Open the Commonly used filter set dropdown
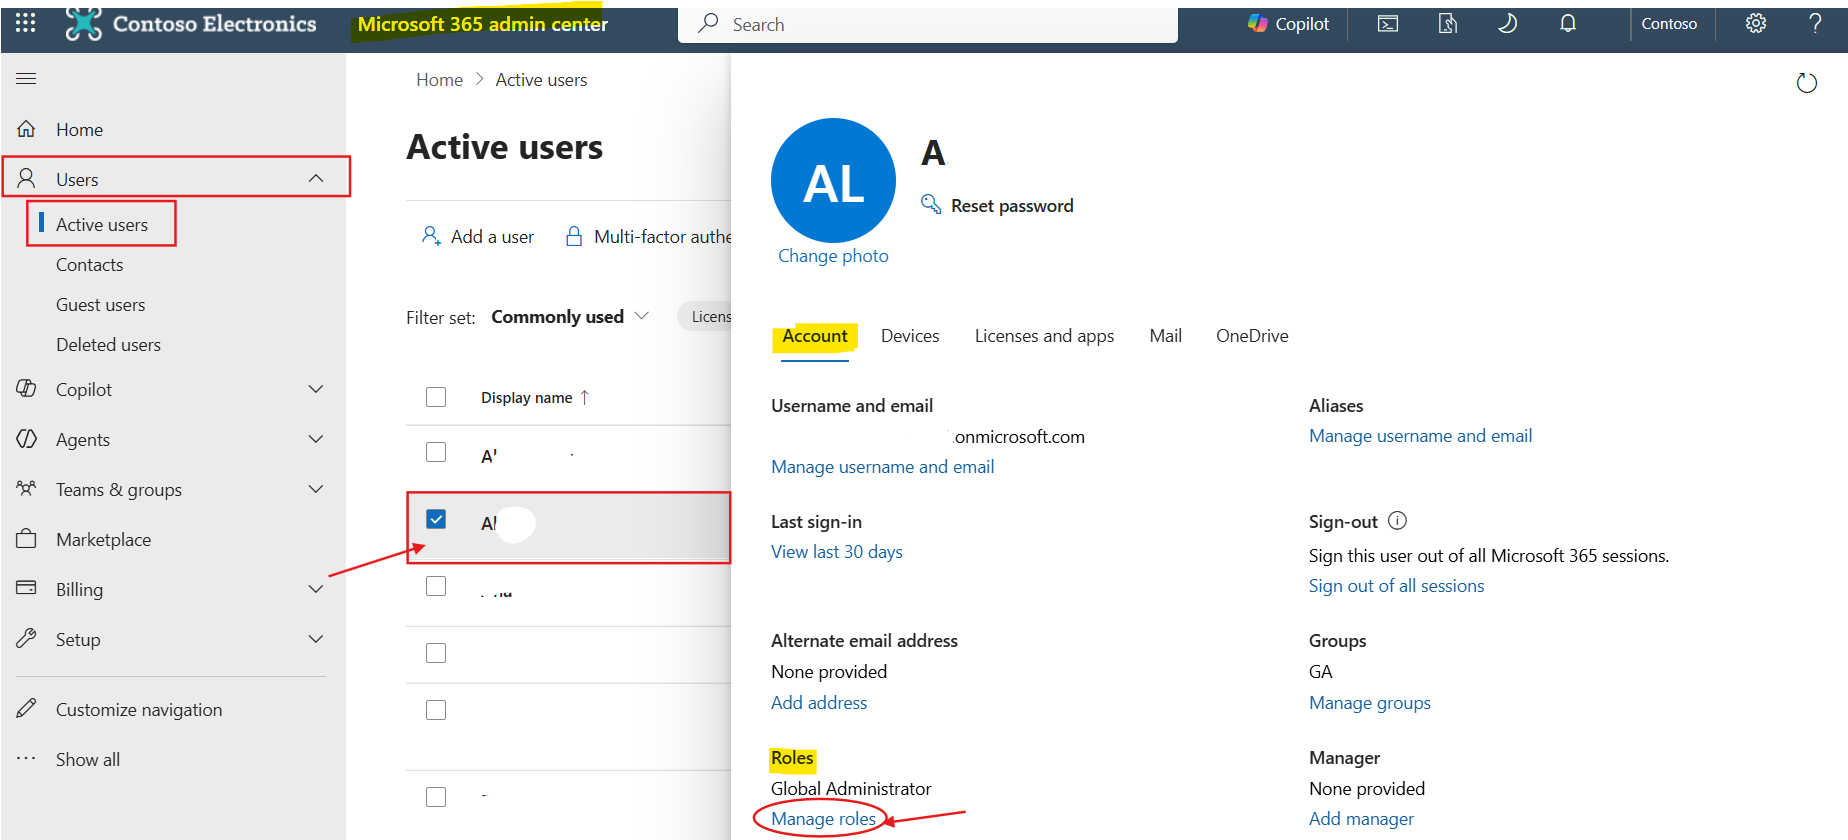1848x840 pixels. [x=570, y=317]
